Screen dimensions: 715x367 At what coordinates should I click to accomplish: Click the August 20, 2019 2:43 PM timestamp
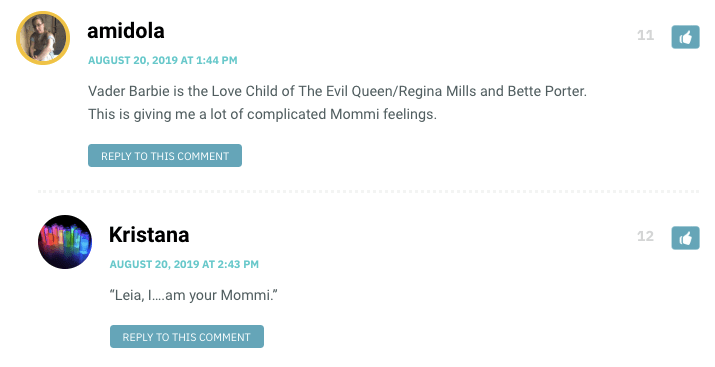point(184,264)
